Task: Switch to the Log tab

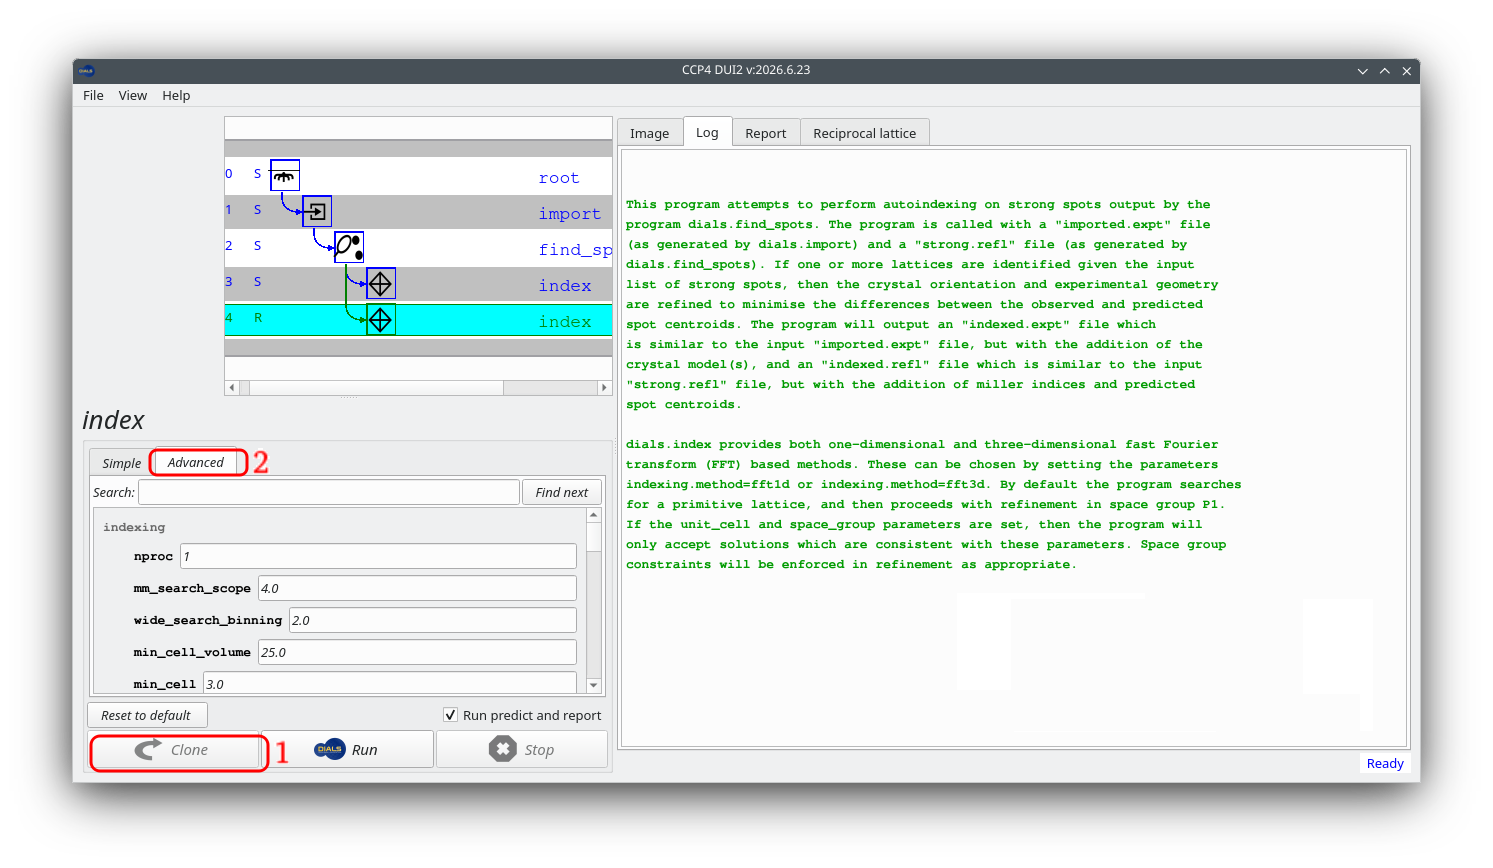Action: [x=707, y=132]
